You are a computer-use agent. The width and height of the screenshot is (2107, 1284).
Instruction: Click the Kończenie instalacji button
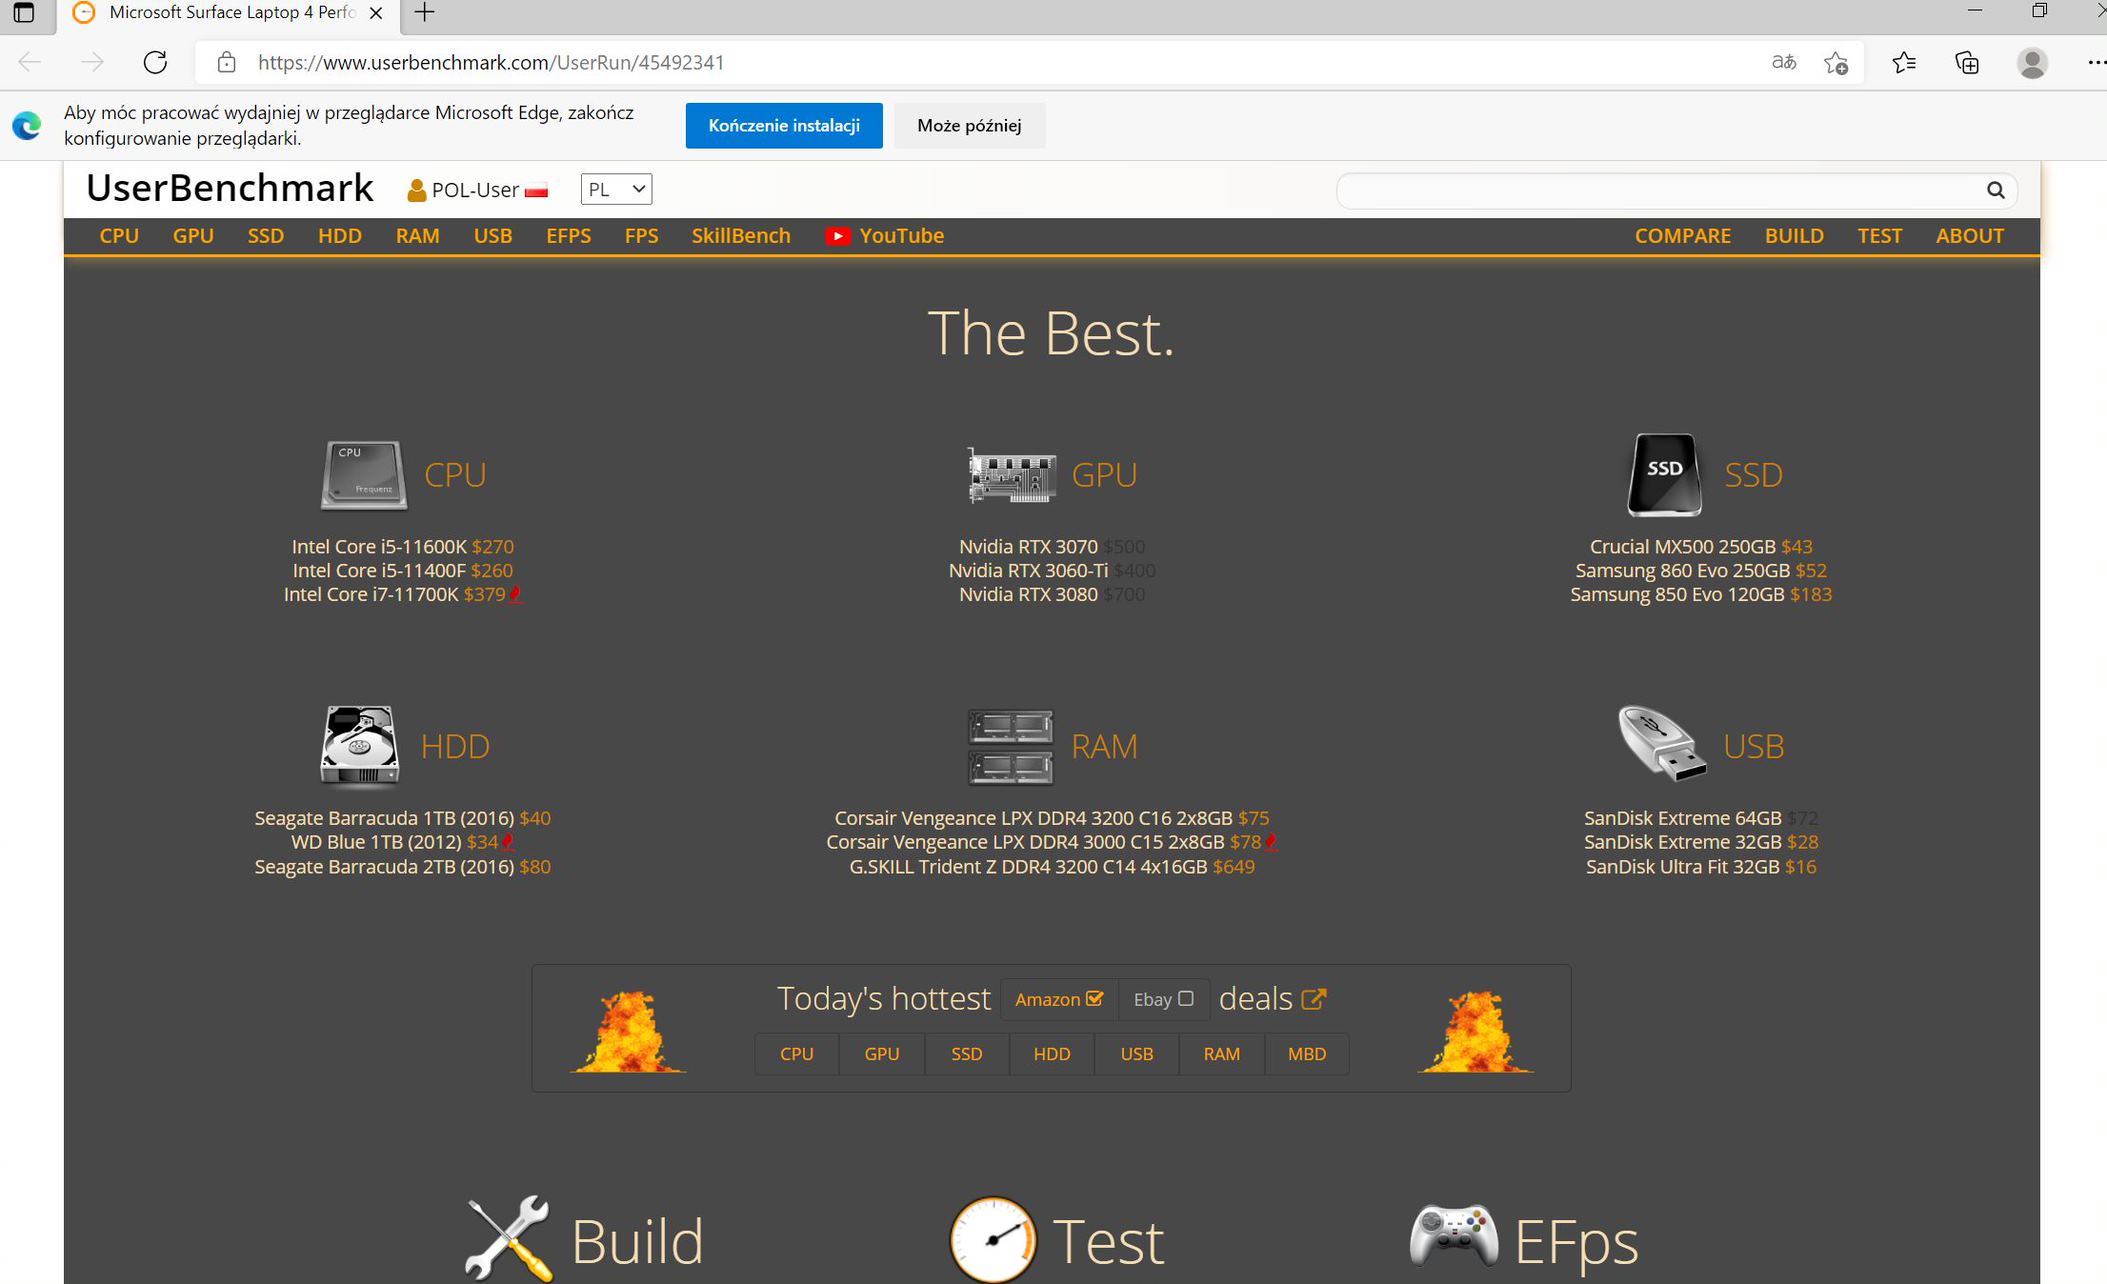click(783, 125)
